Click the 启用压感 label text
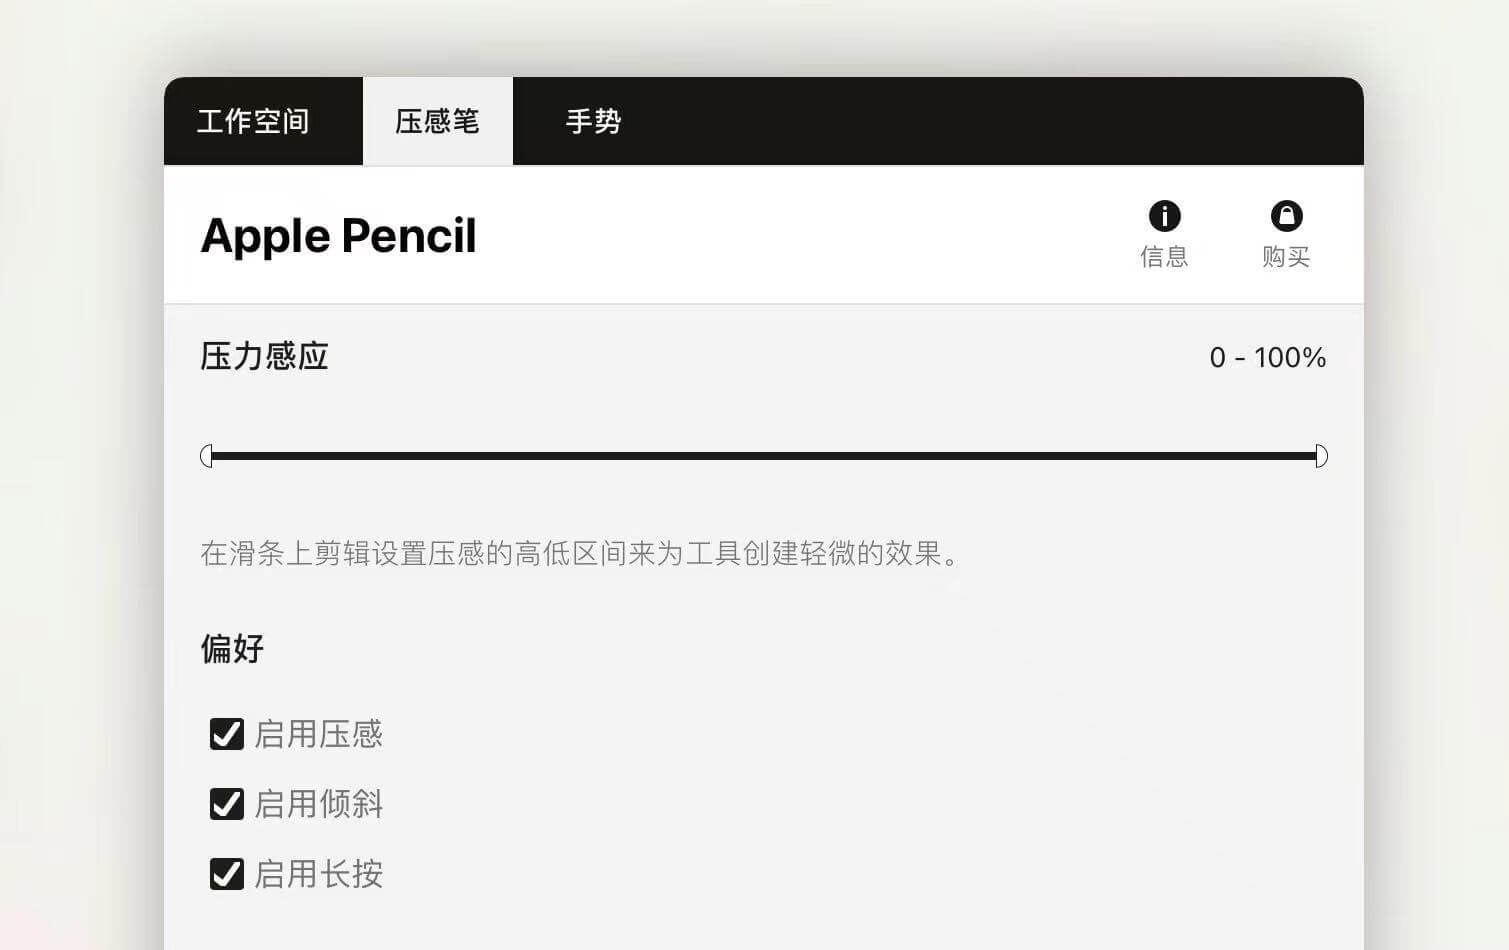 coord(319,734)
